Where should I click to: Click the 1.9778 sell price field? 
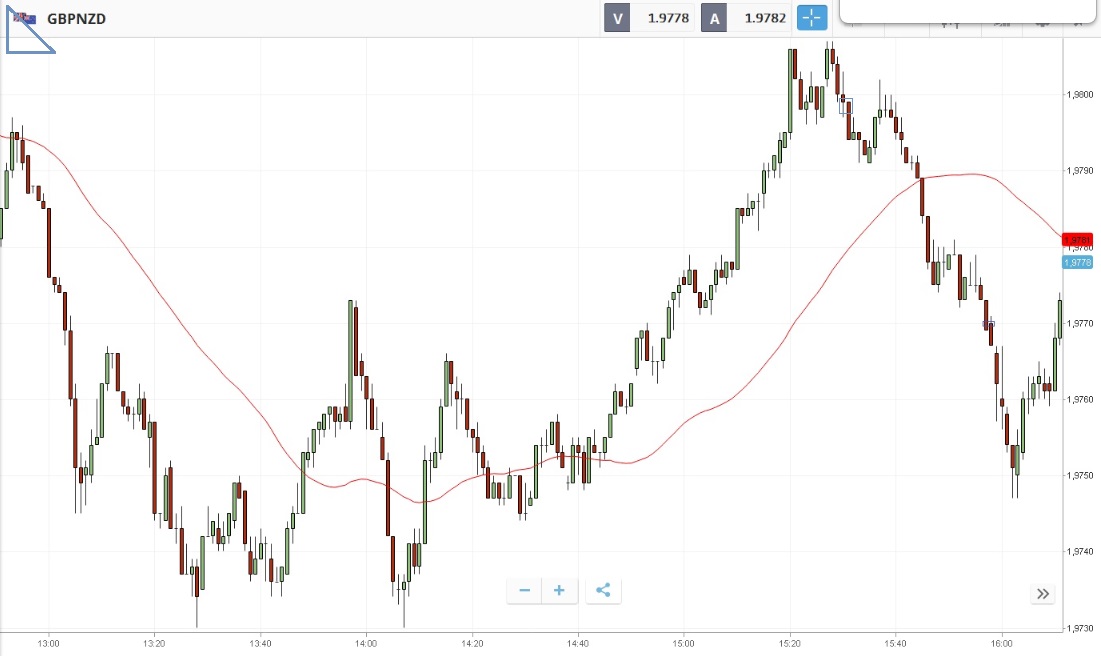(664, 18)
